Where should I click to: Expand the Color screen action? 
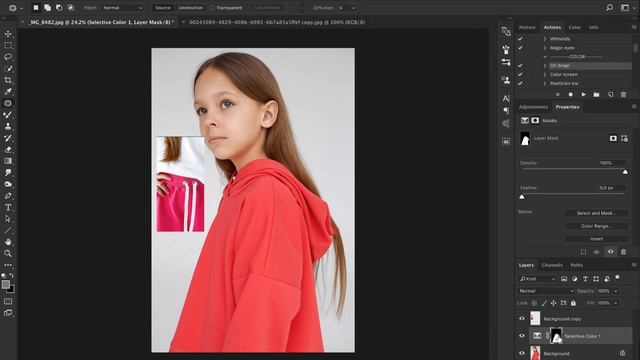tap(545, 74)
